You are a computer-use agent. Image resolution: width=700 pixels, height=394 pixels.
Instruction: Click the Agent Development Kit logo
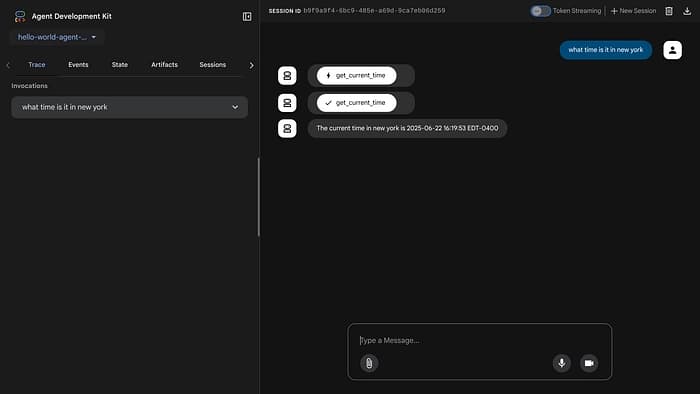20,17
